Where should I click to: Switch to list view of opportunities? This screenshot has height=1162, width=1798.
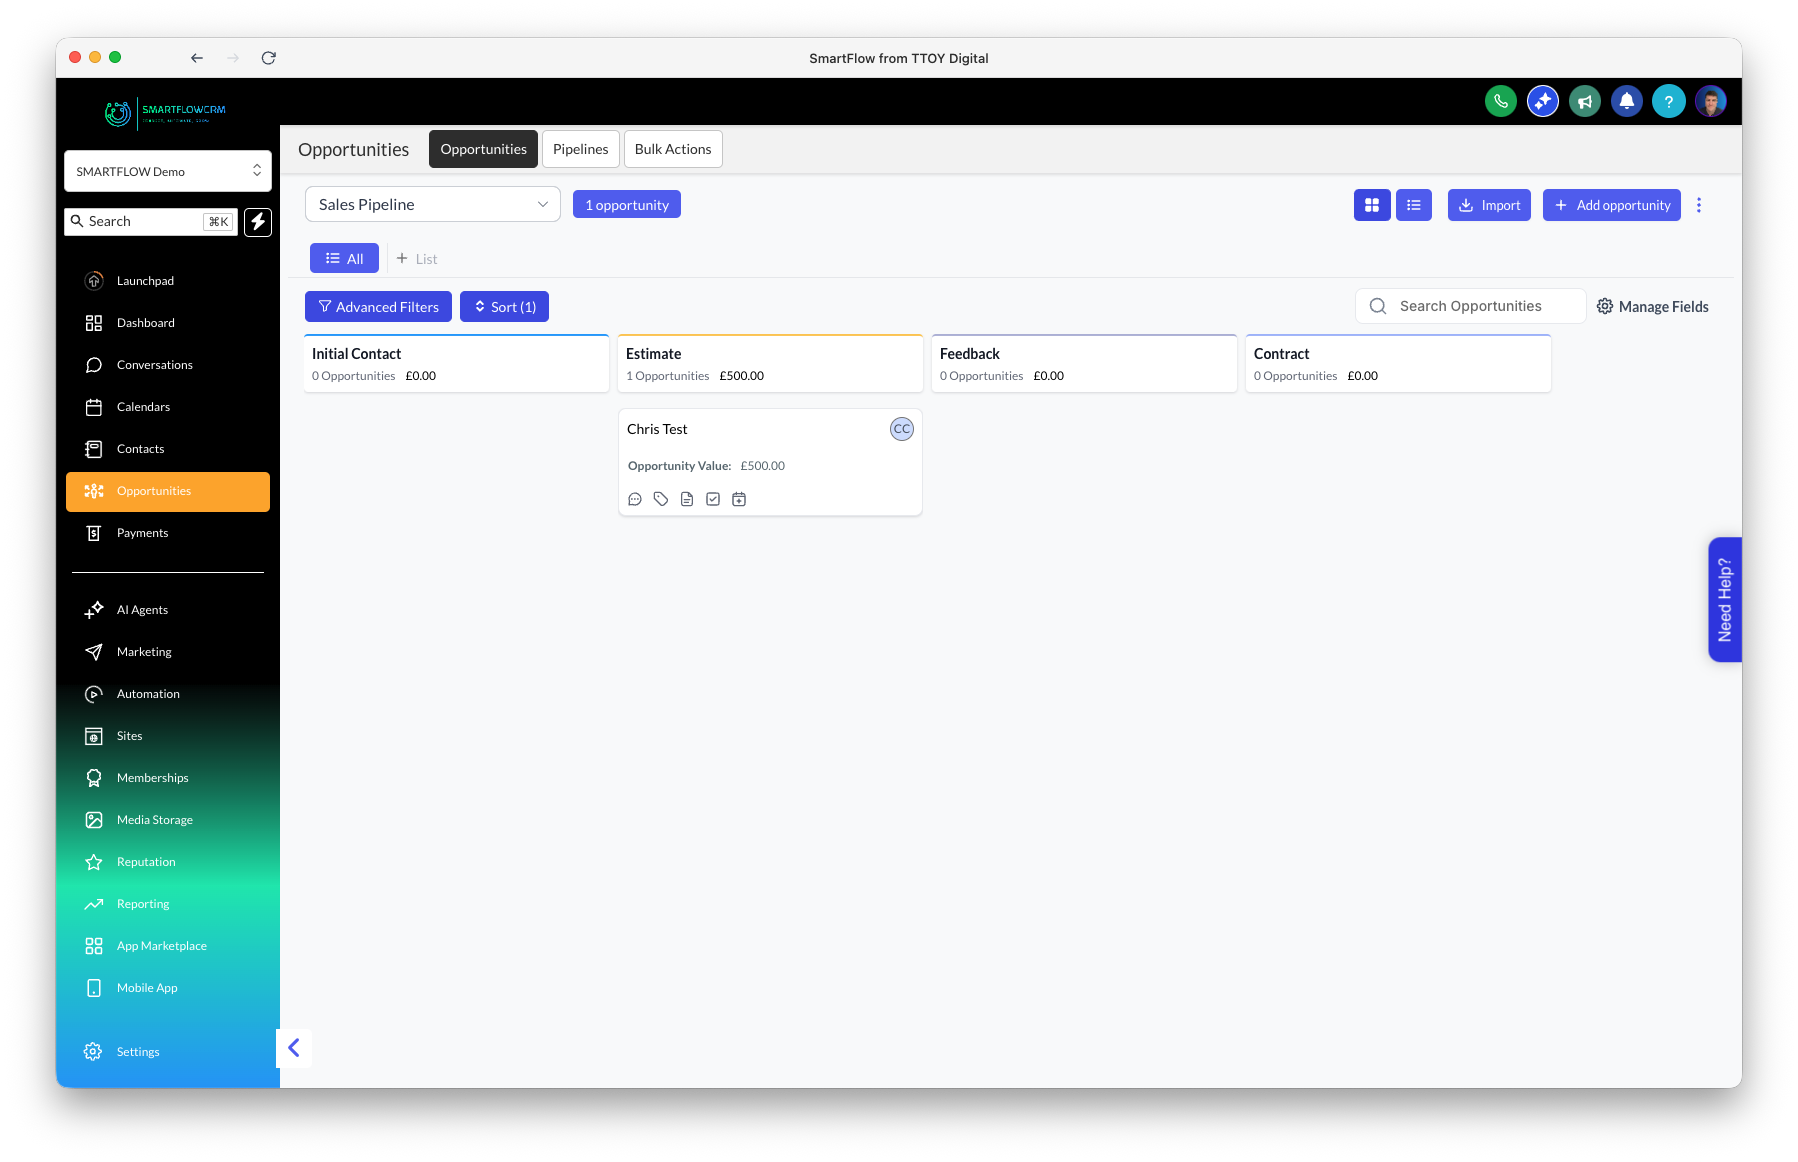pyautogui.click(x=1413, y=204)
